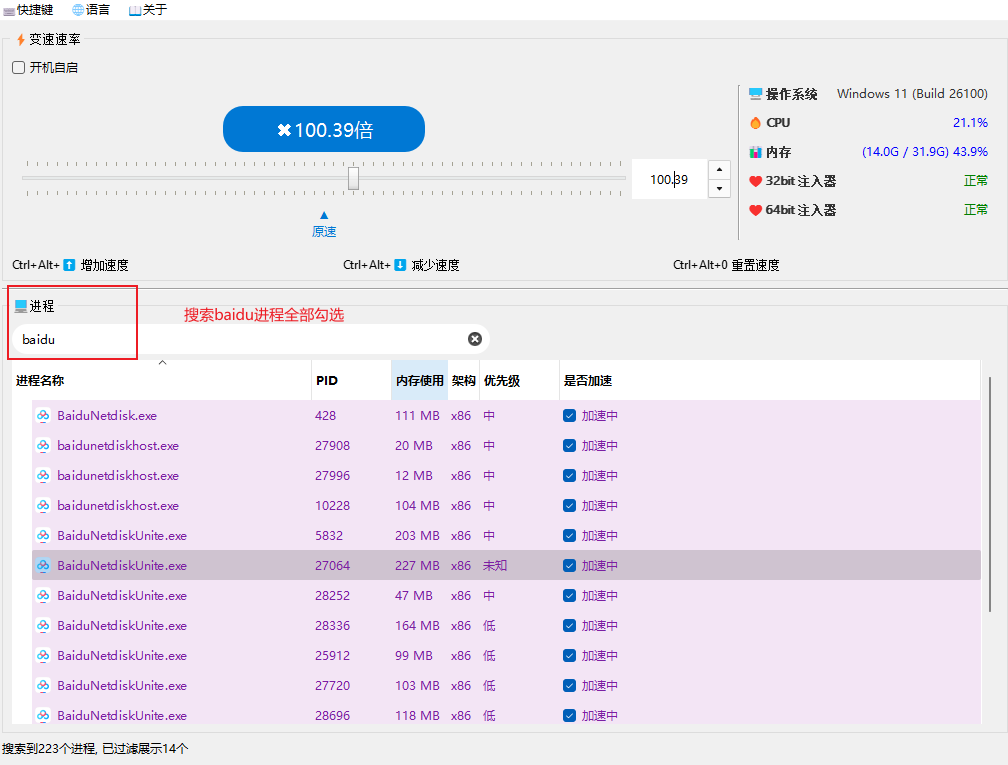This screenshot has height=765, width=1008.
Task: Click the lightning icon beside 变速速率
Action: pos(21,40)
